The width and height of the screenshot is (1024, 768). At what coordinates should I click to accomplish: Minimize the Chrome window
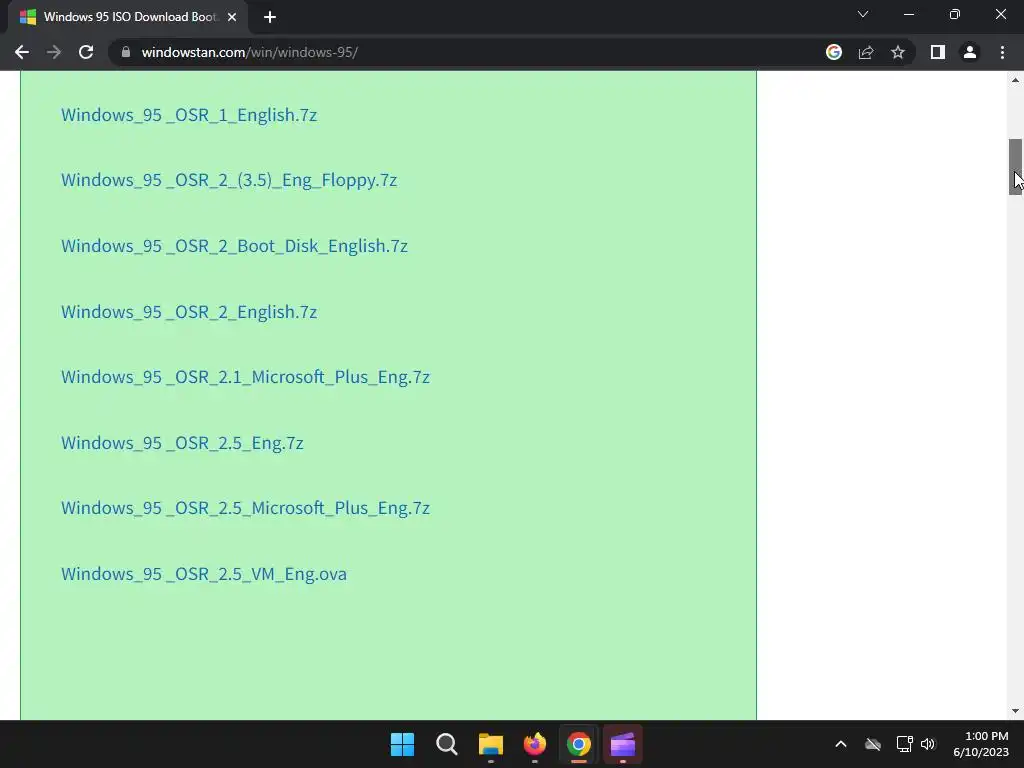pyautogui.click(x=909, y=14)
